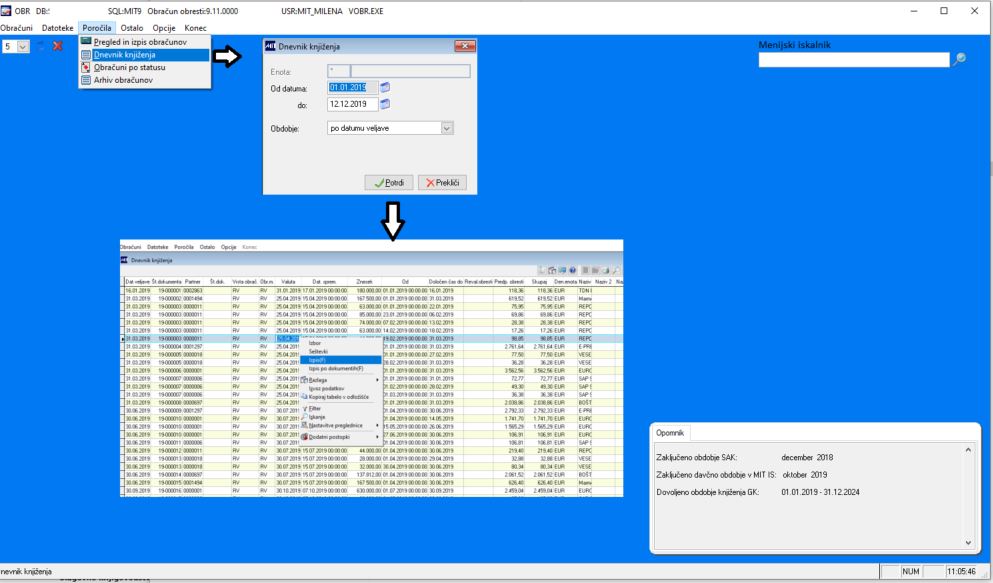
Task: Click the Pregled in izpis obračunov icon
Action: [86, 41]
